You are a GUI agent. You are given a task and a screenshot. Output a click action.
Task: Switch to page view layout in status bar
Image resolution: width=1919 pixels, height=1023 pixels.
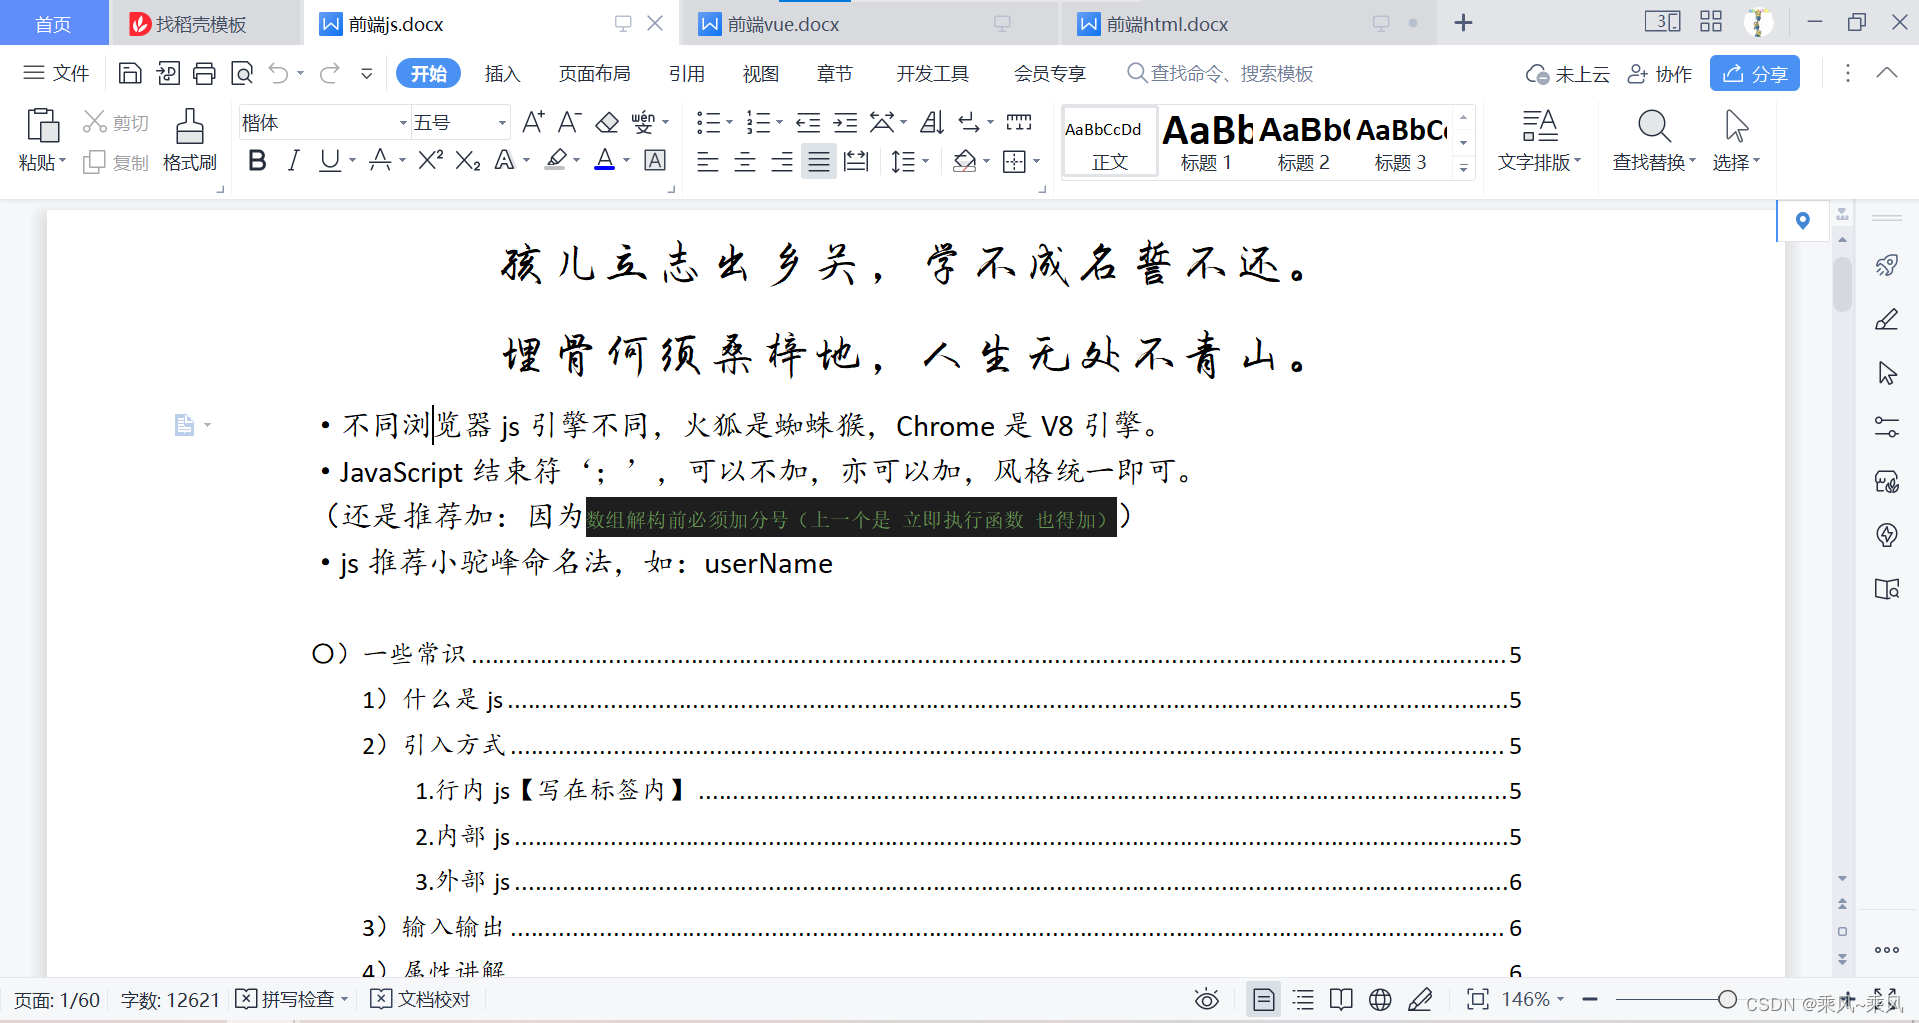pyautogui.click(x=1264, y=999)
